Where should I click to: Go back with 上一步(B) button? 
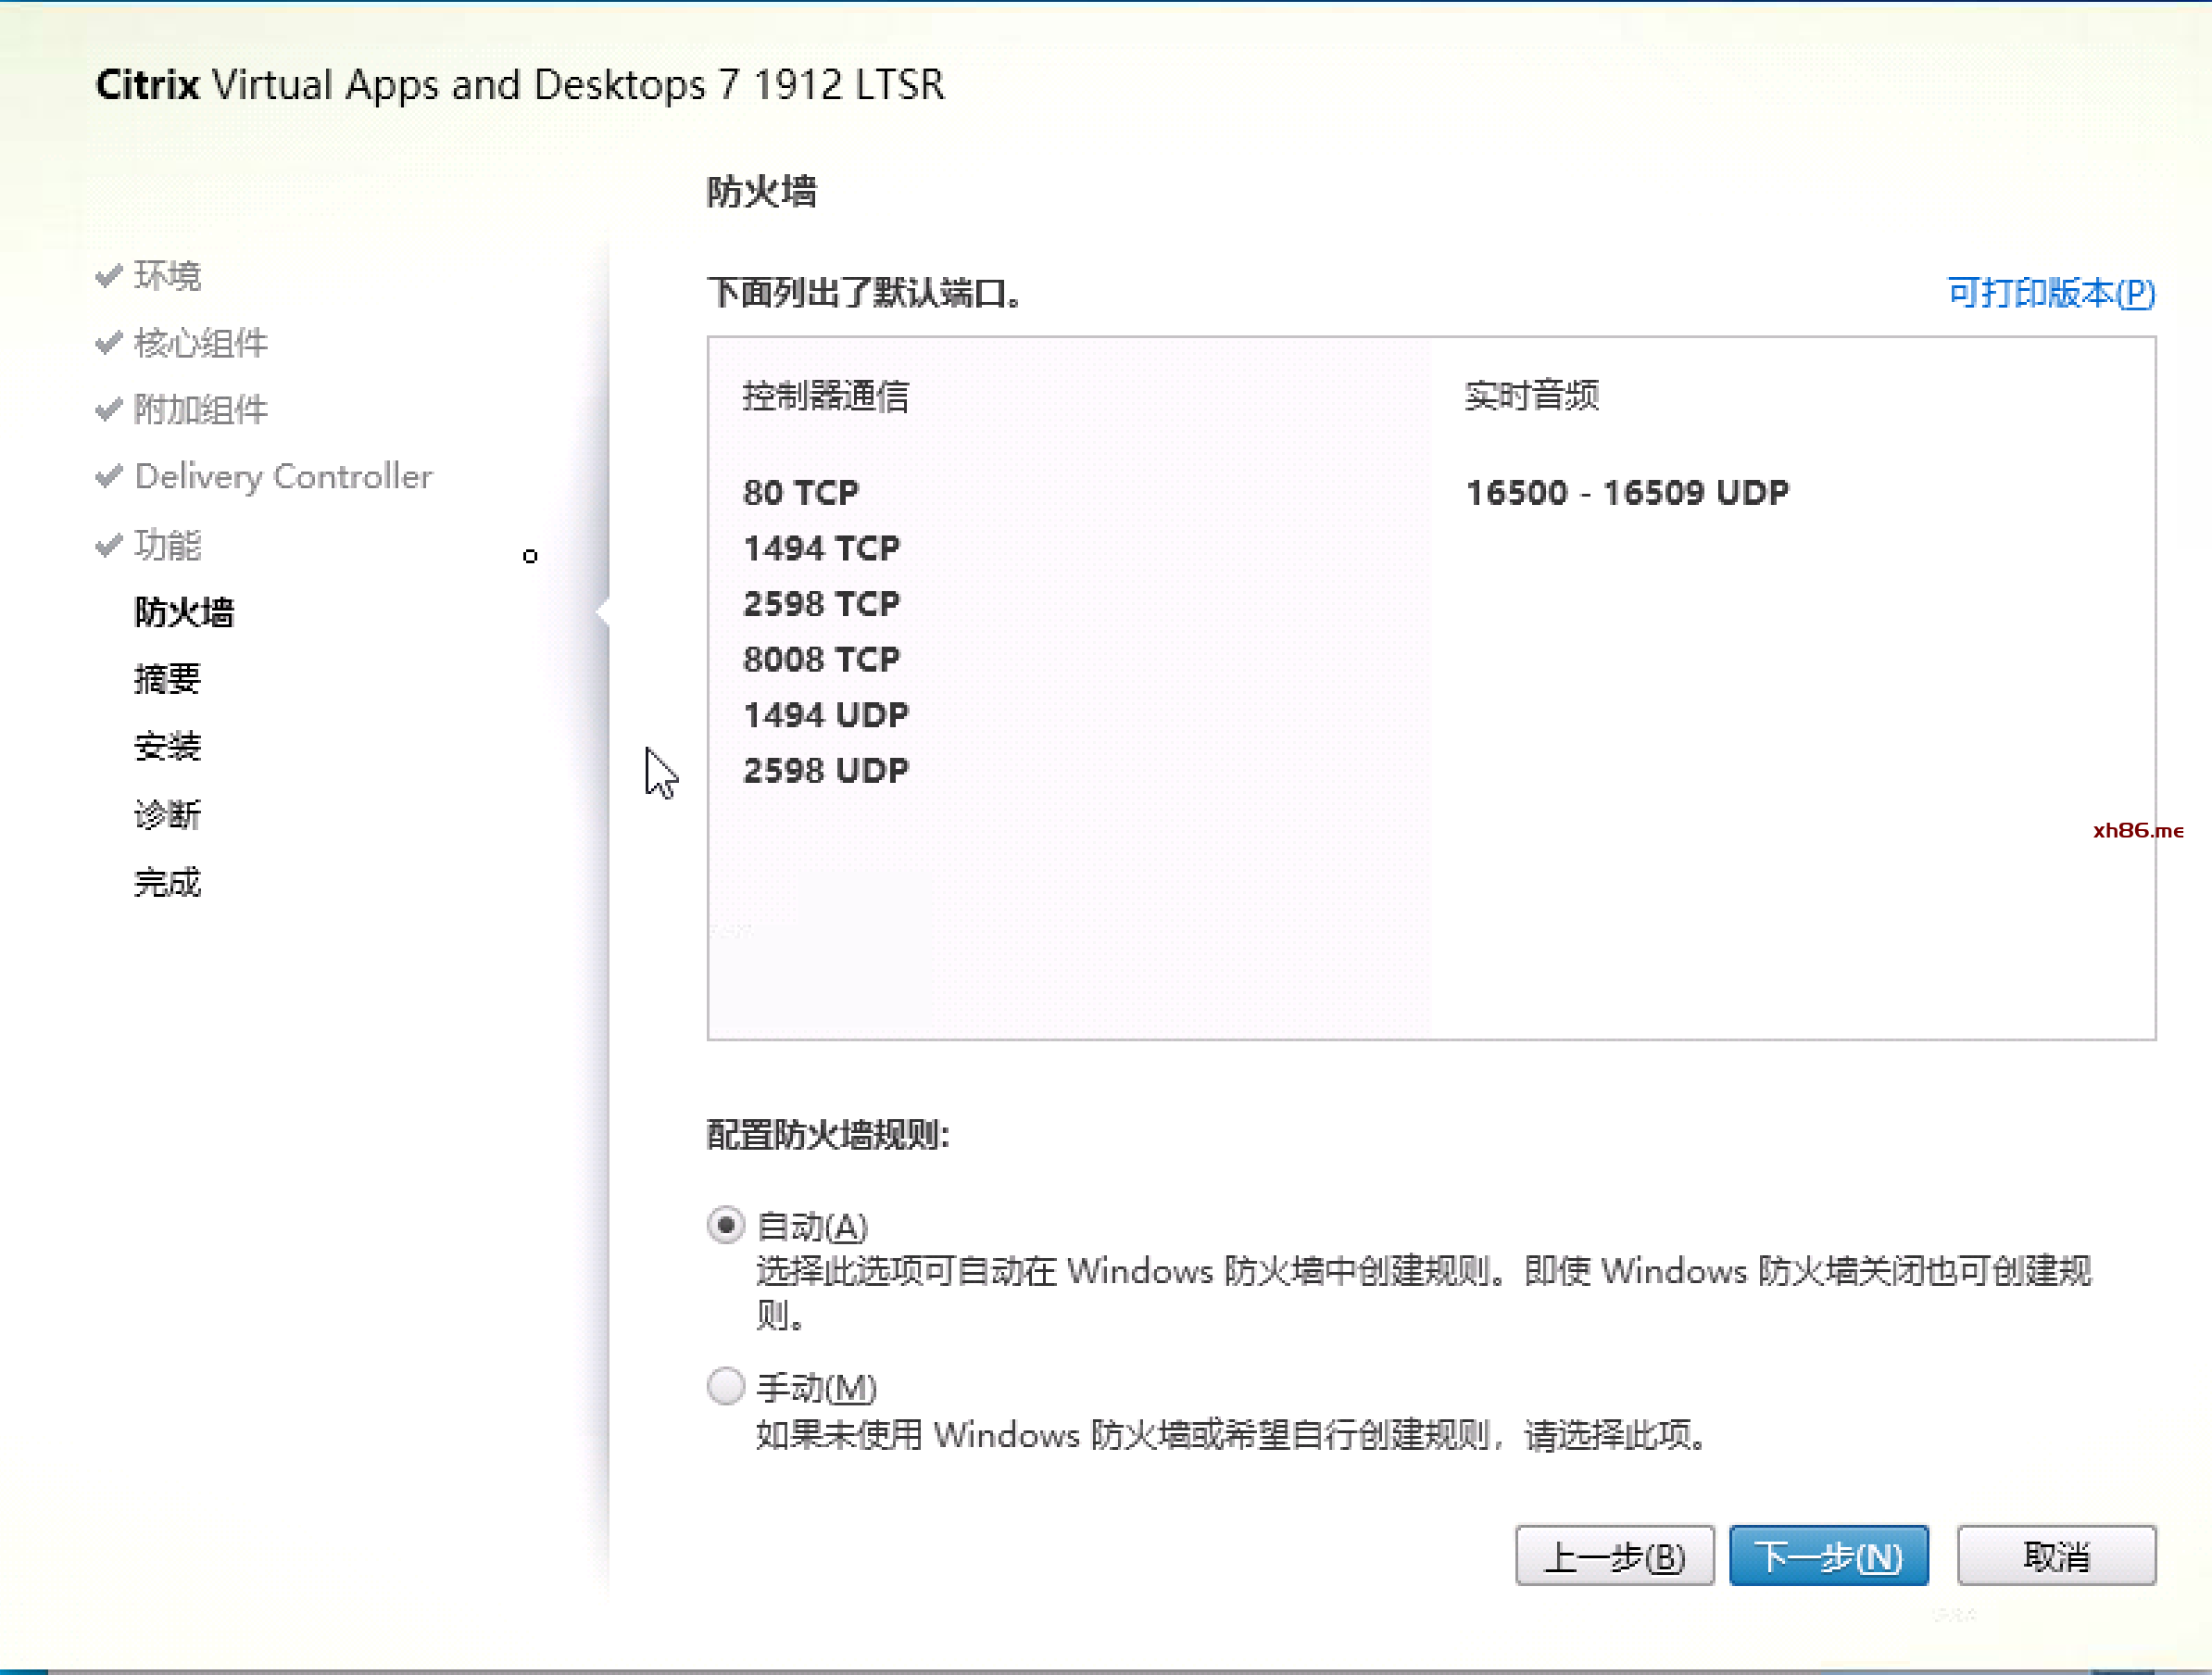click(1614, 1556)
